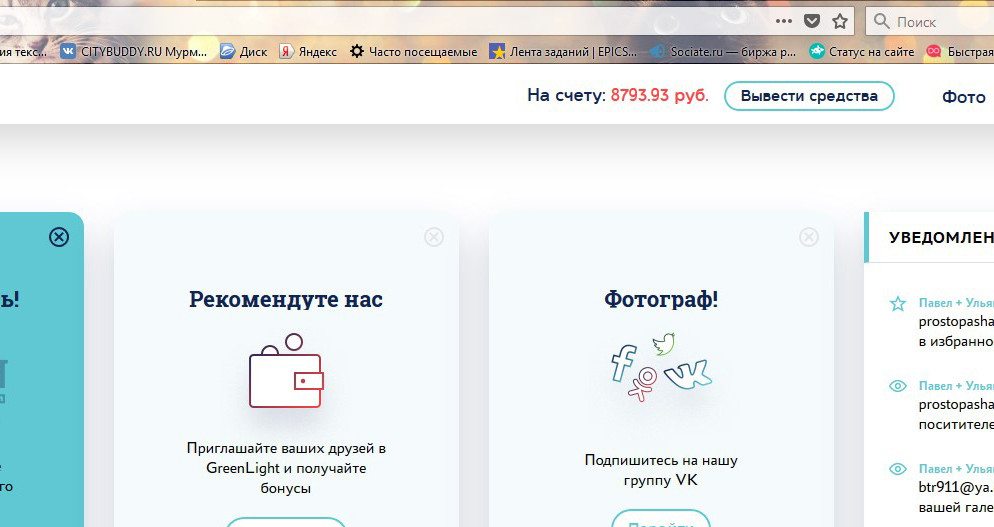Open the Фото menu item
Viewport: 994px width, 527px height.
964,97
